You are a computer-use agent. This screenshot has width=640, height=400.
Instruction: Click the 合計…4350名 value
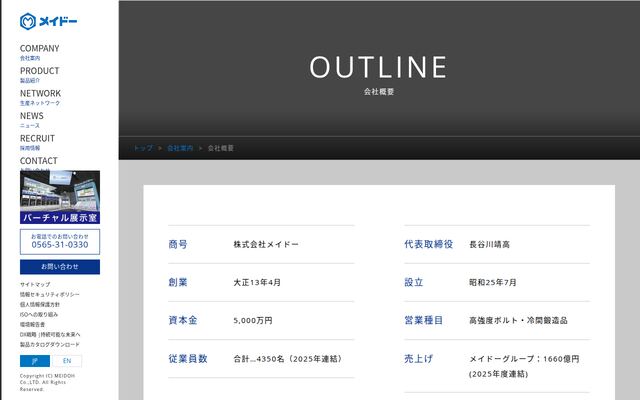[x=288, y=359]
